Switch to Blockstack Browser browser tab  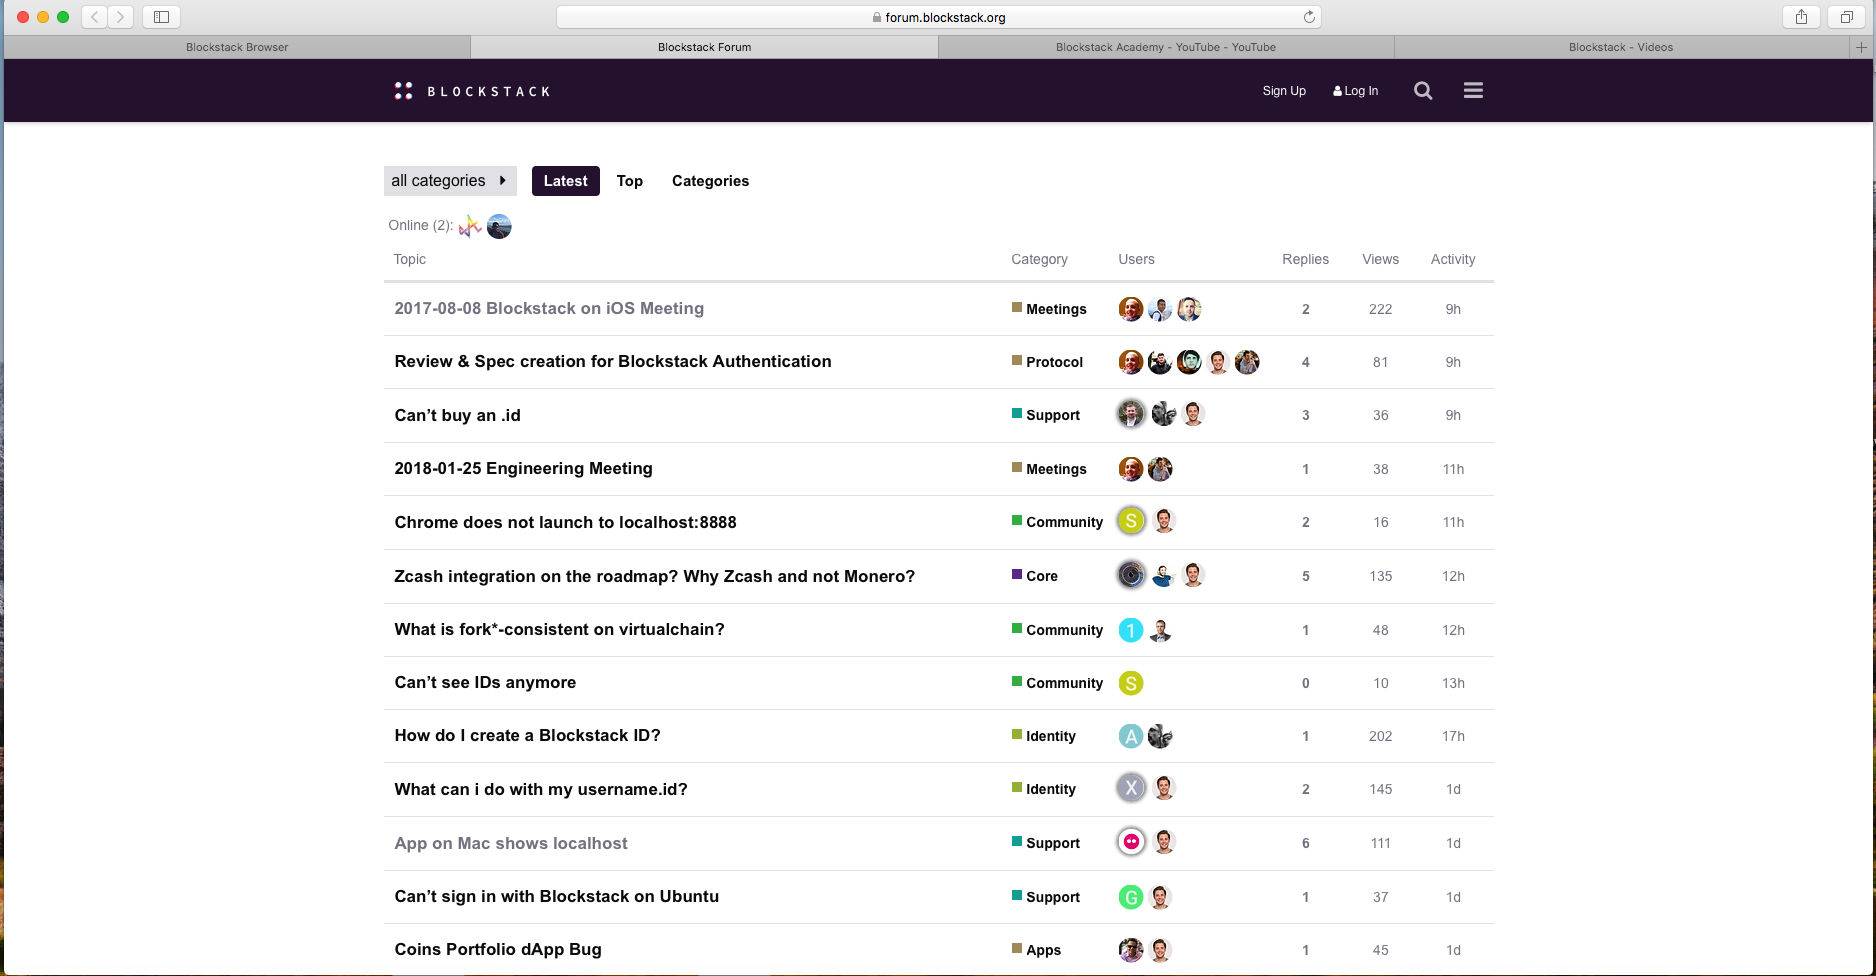click(x=237, y=47)
